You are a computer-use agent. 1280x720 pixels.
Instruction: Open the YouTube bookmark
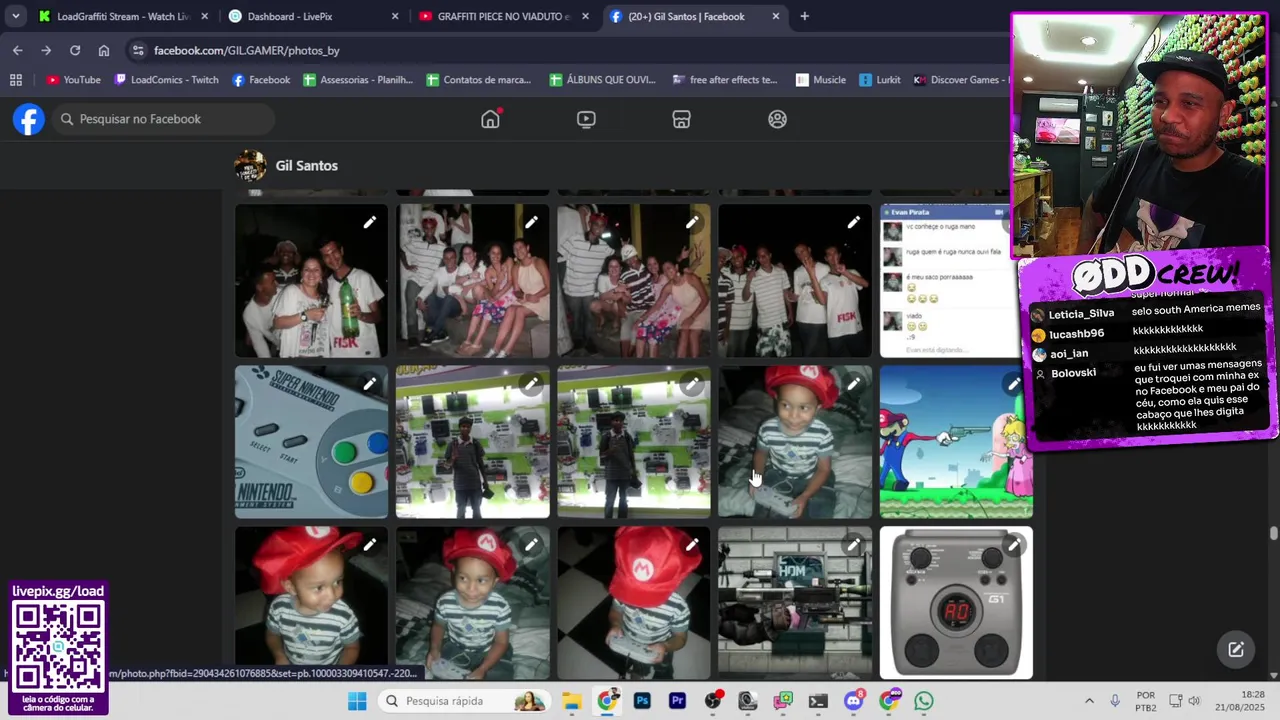pyautogui.click(x=73, y=80)
